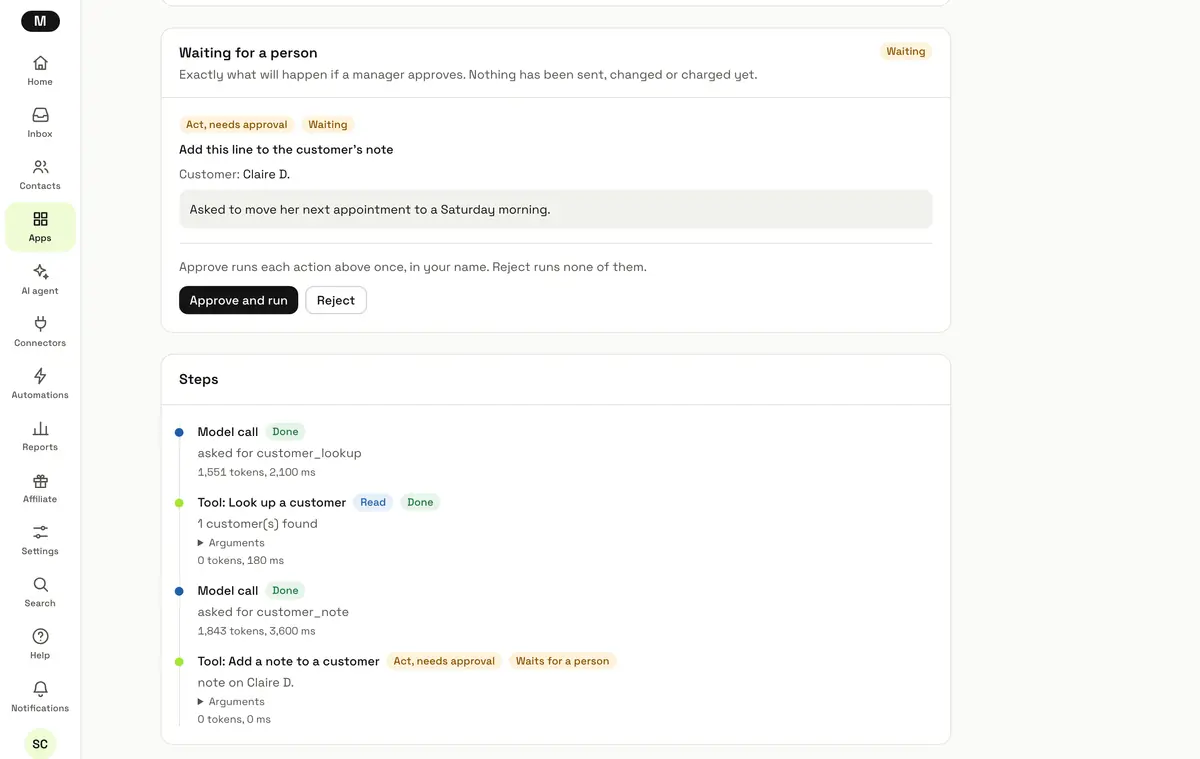Open the Settings sliders icon
Screen dimensions: 1200x759
[x=40, y=532]
